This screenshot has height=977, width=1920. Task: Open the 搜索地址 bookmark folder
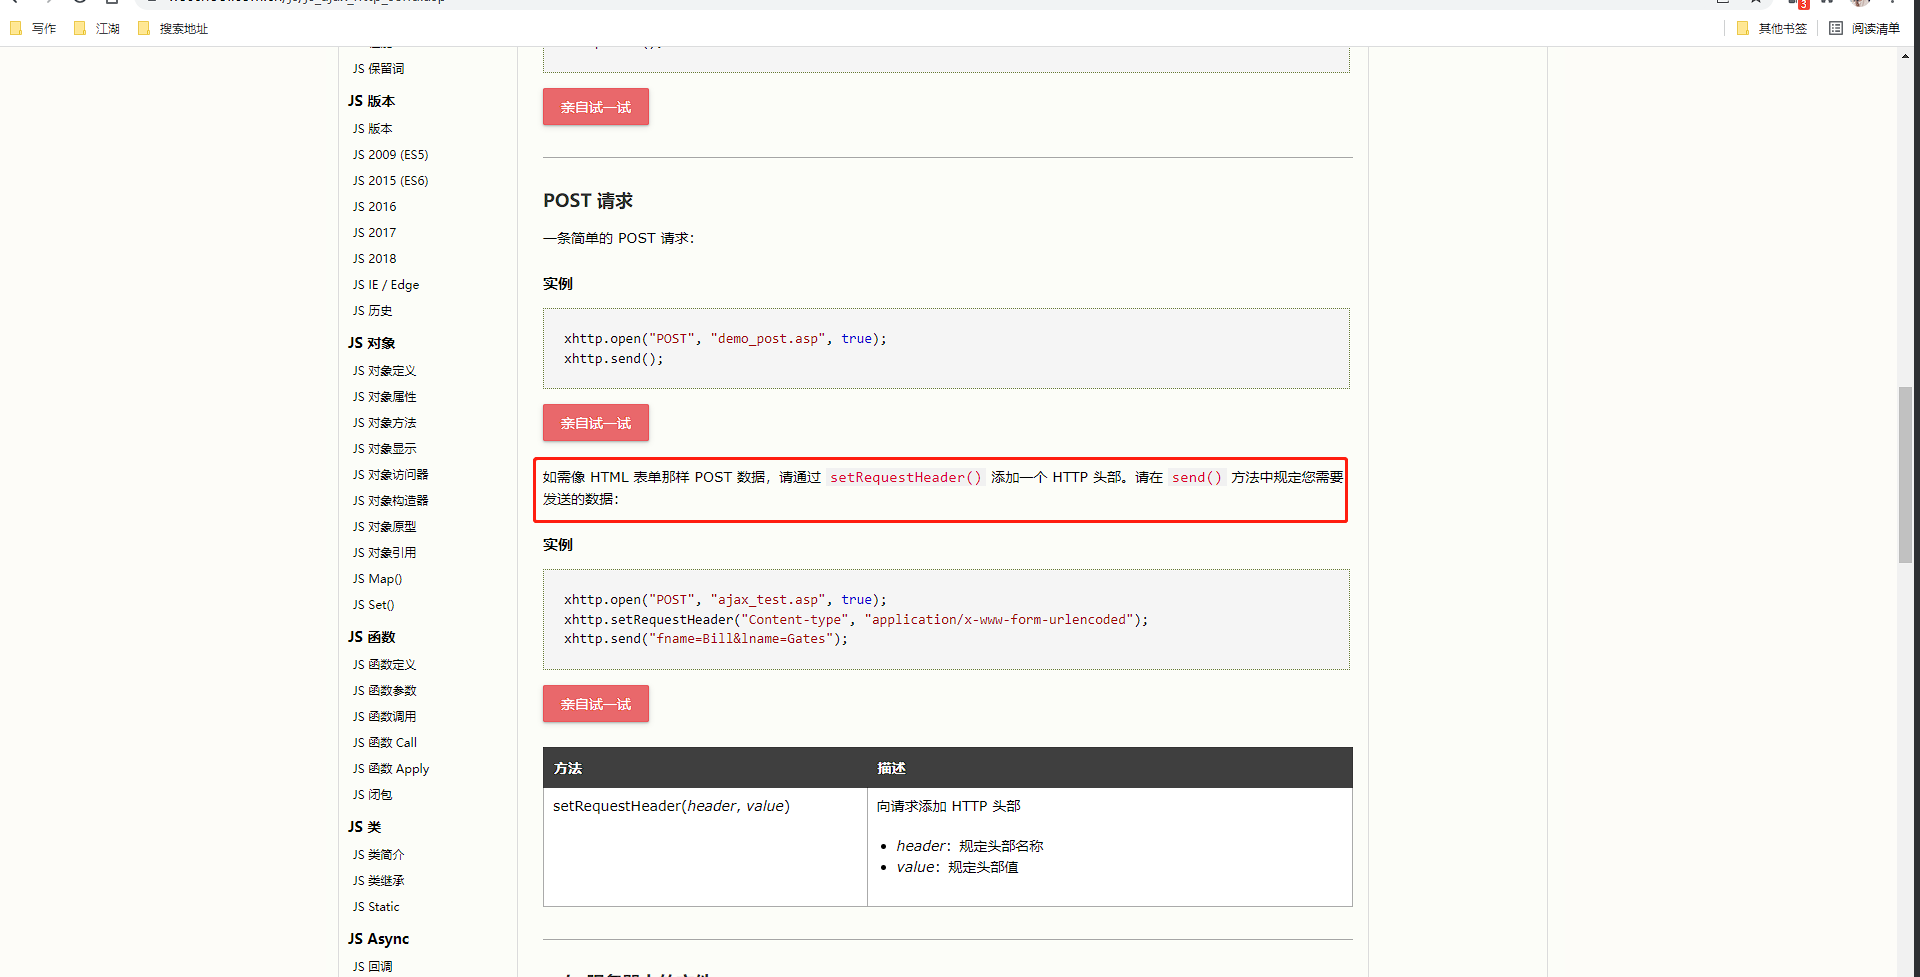[x=173, y=29]
